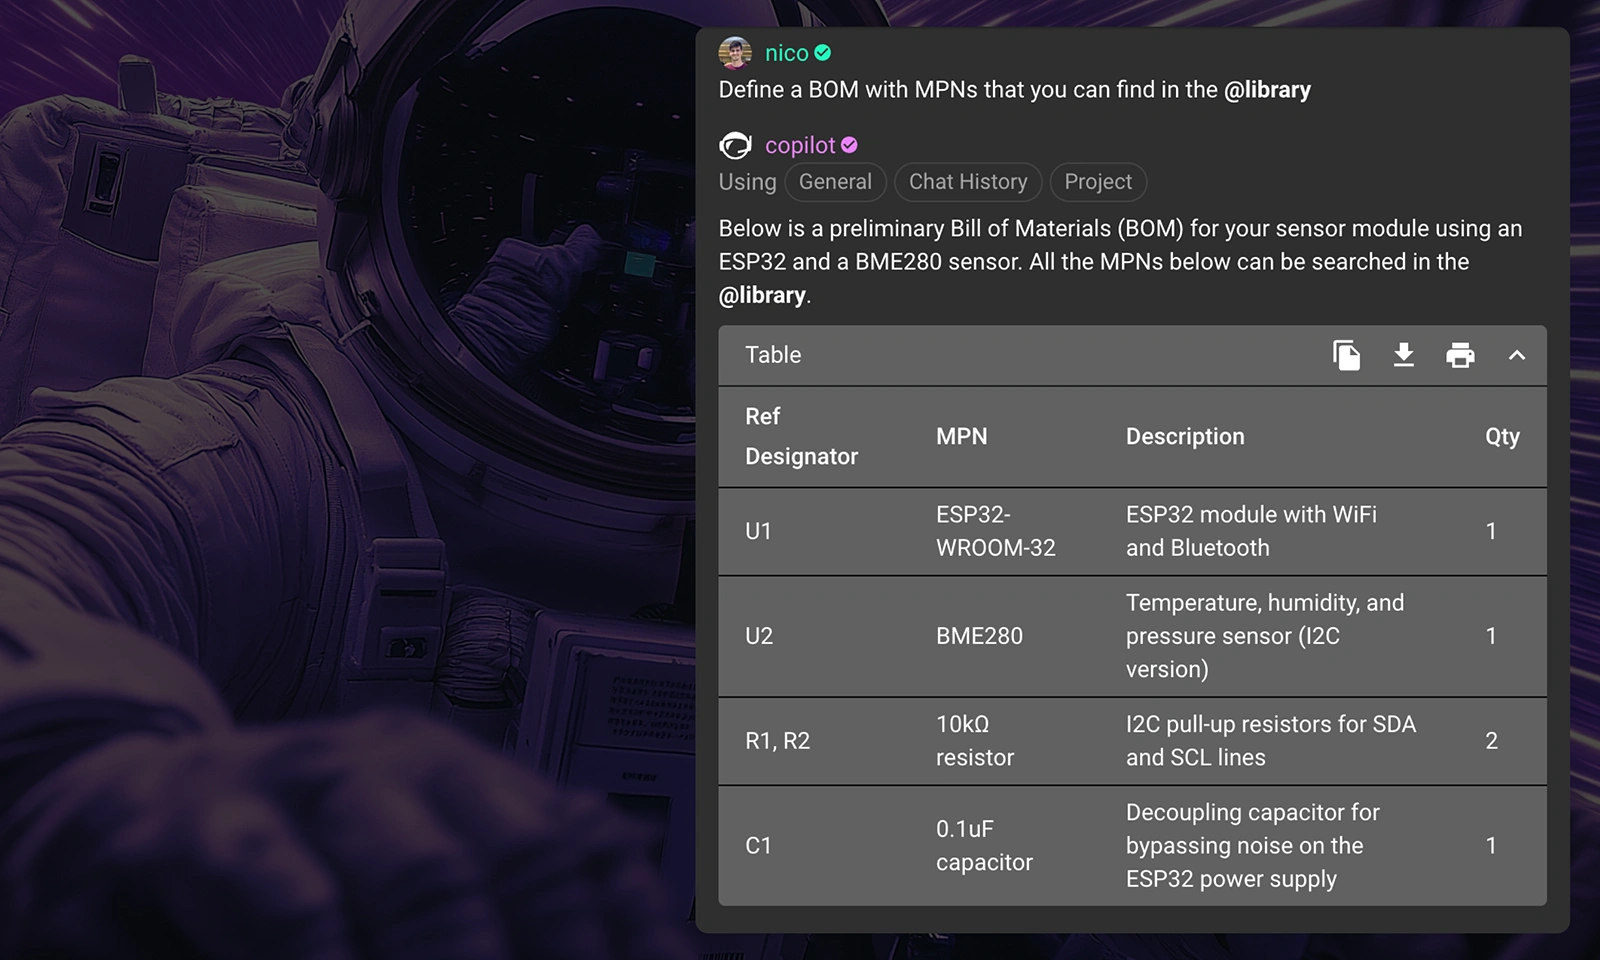The width and height of the screenshot is (1600, 960).
Task: Click the Qty column header
Action: (1501, 437)
